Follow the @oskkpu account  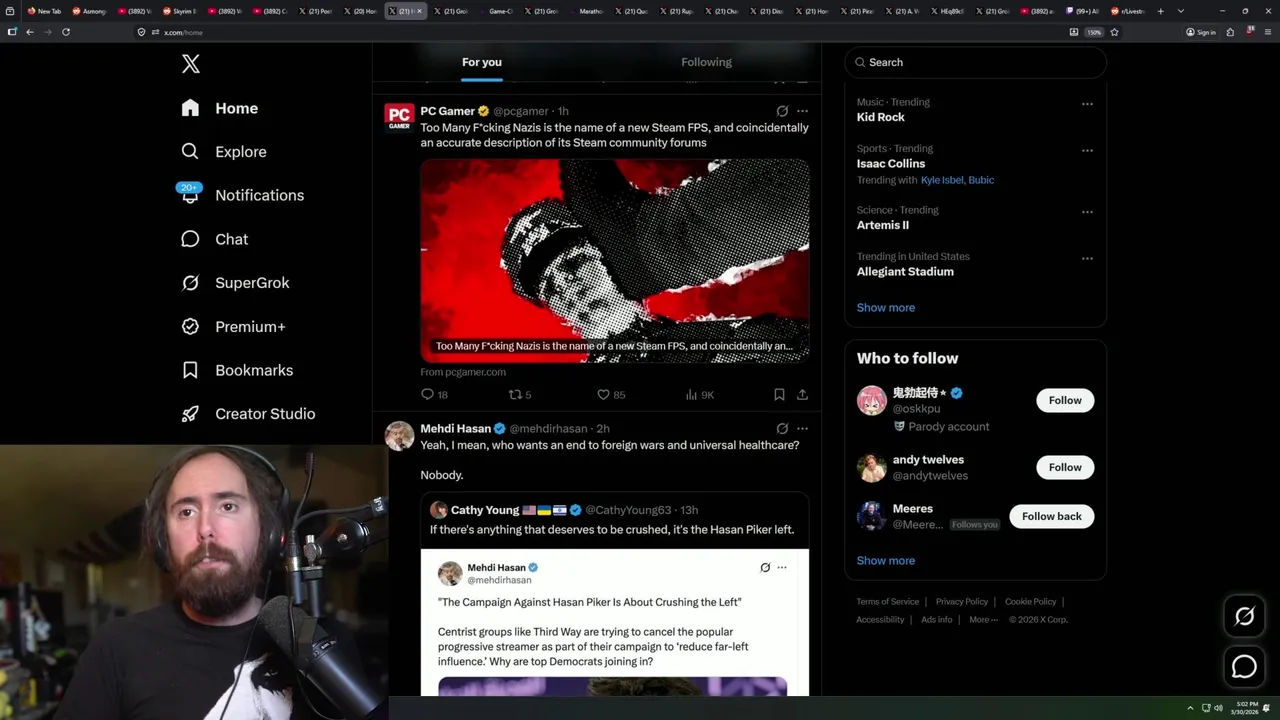[x=1065, y=400]
